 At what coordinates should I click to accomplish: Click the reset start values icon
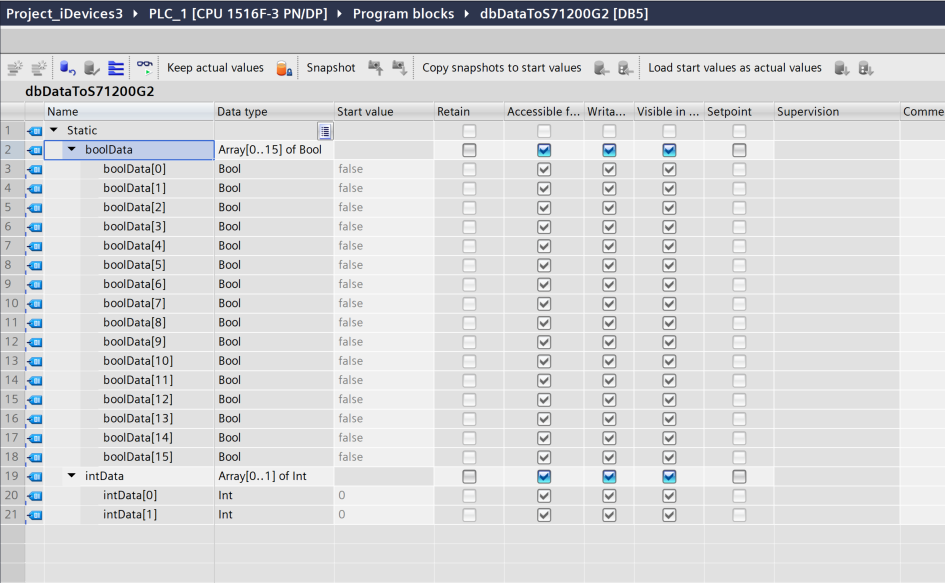pyautogui.click(x=68, y=68)
